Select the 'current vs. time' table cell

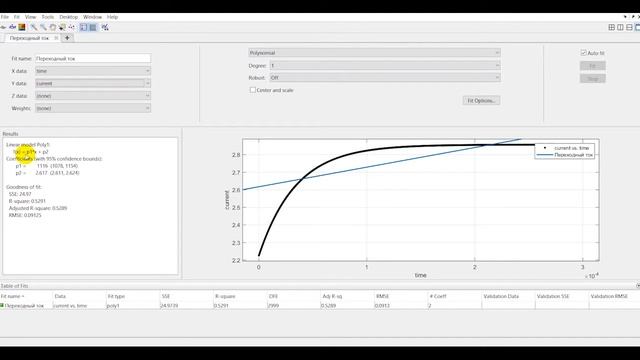pyautogui.click(x=80, y=305)
